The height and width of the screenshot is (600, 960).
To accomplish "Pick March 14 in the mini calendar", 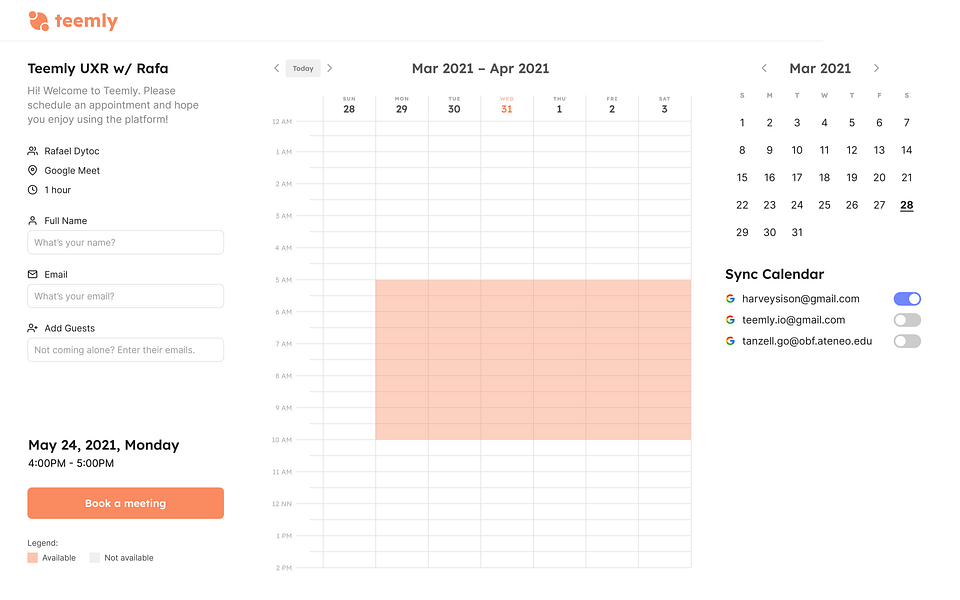I will tap(907, 150).
